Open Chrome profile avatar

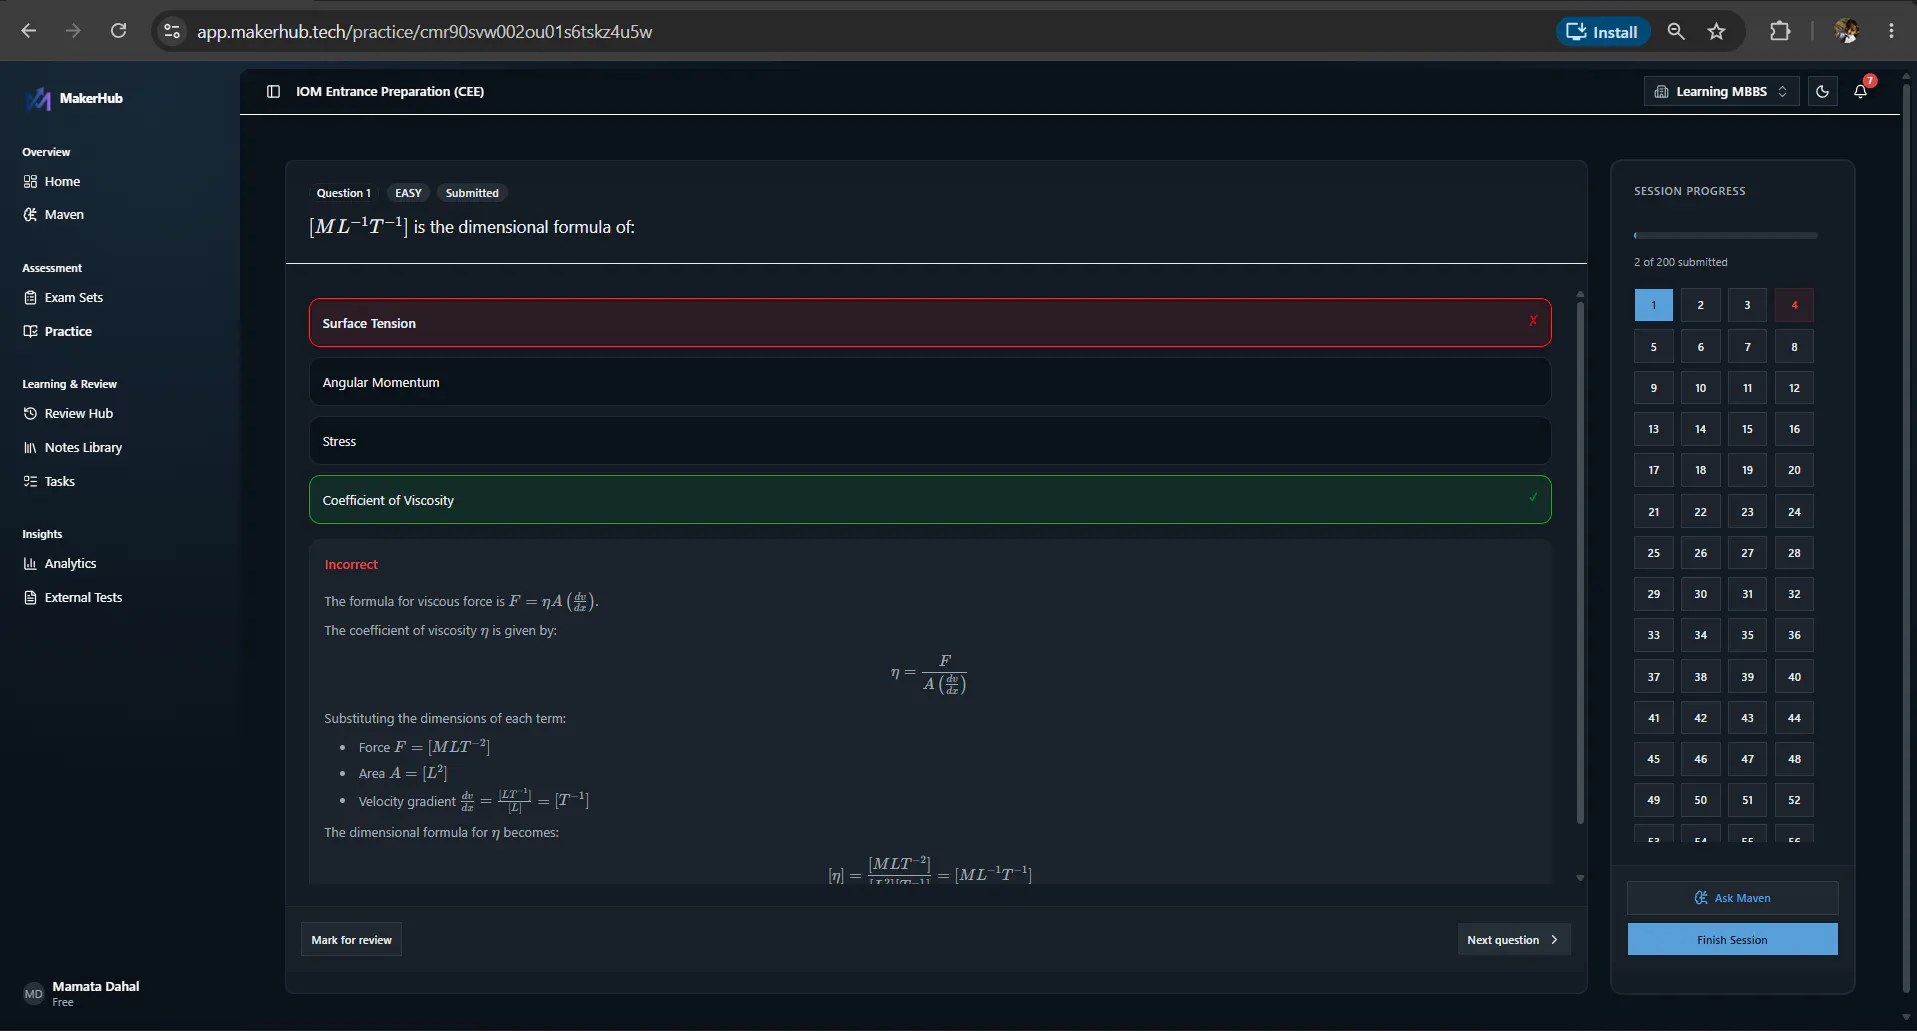coord(1846,31)
